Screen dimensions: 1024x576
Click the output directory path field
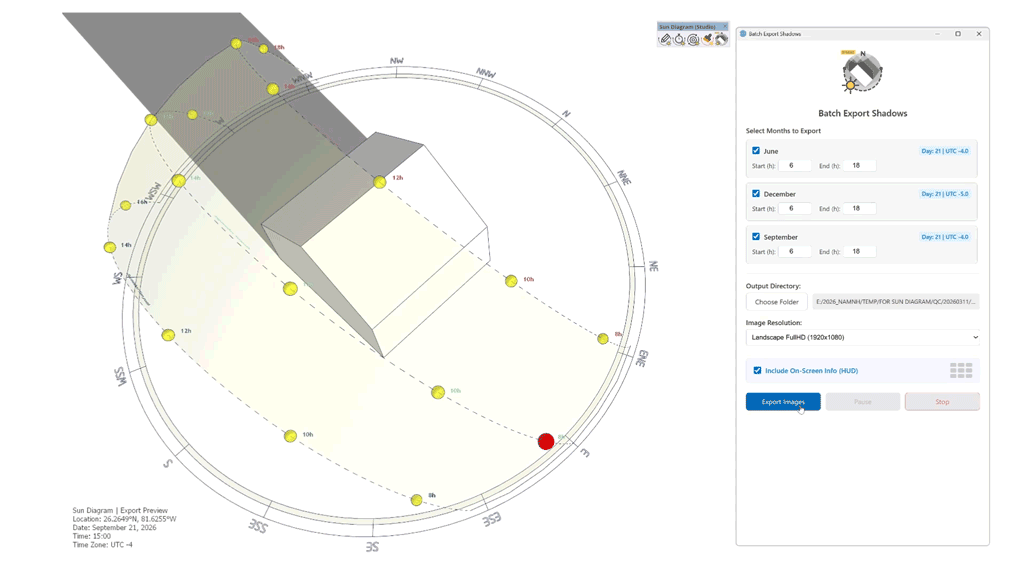coord(895,302)
